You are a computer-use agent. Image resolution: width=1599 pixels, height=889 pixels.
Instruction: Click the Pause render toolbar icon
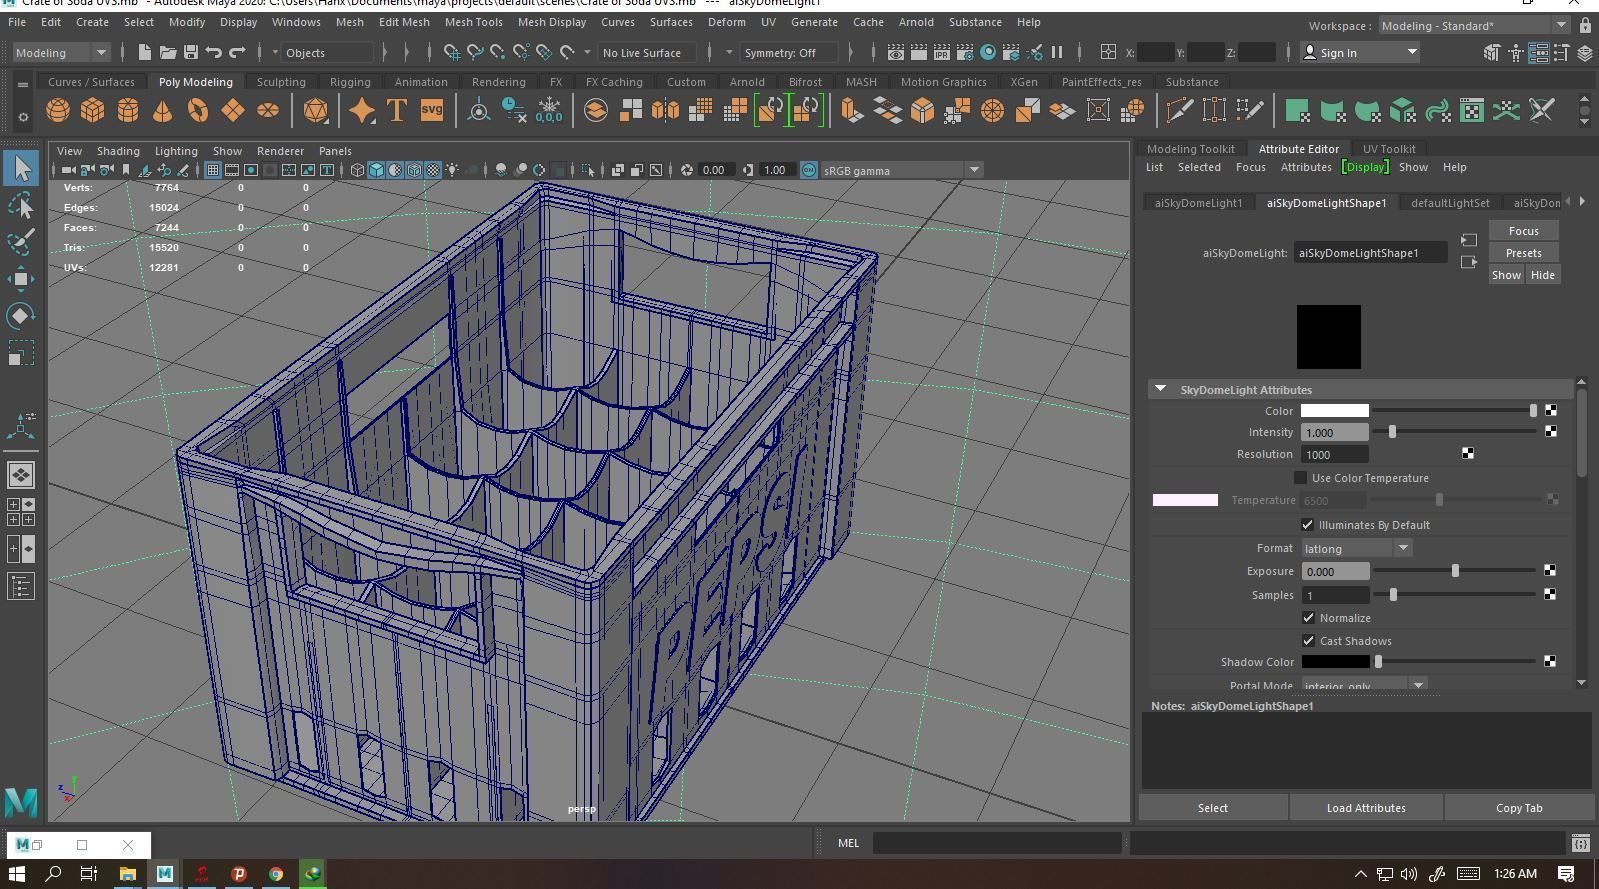pyautogui.click(x=1057, y=52)
